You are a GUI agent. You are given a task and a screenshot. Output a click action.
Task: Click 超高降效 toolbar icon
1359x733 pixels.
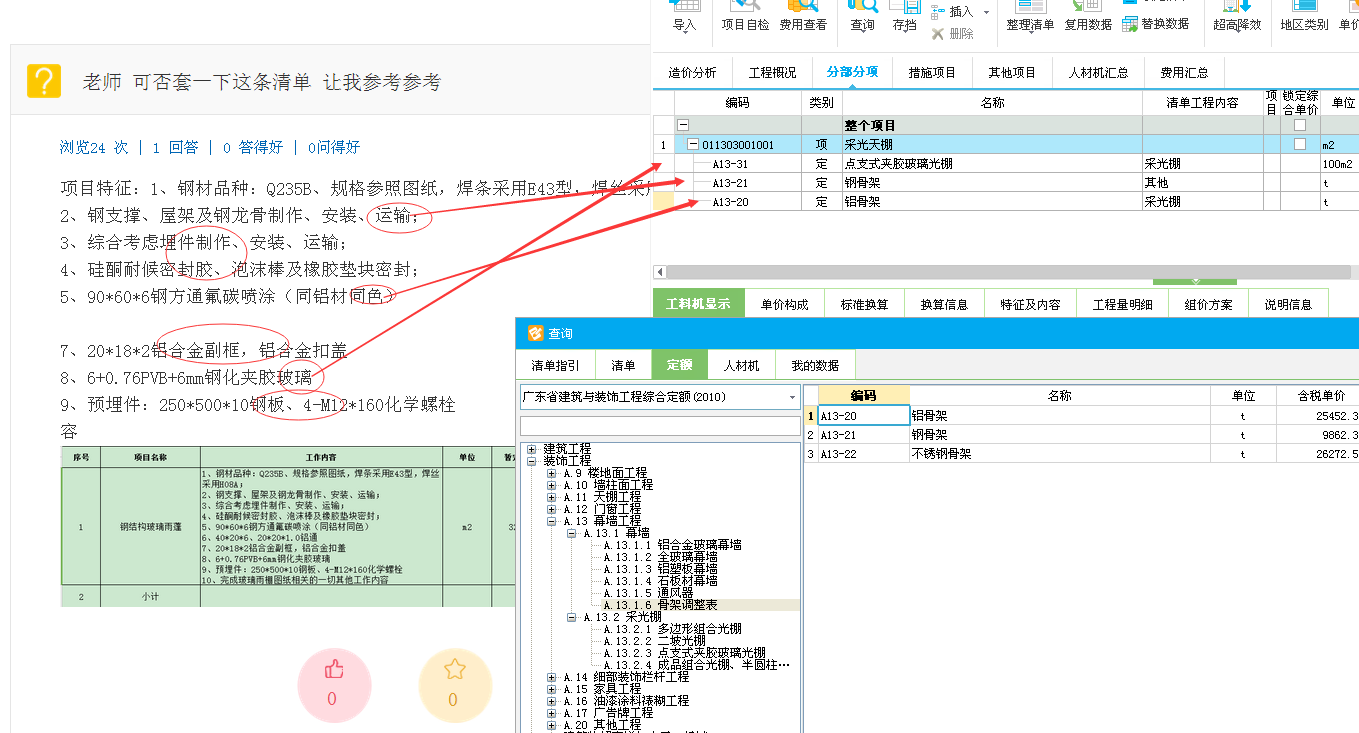[1237, 17]
